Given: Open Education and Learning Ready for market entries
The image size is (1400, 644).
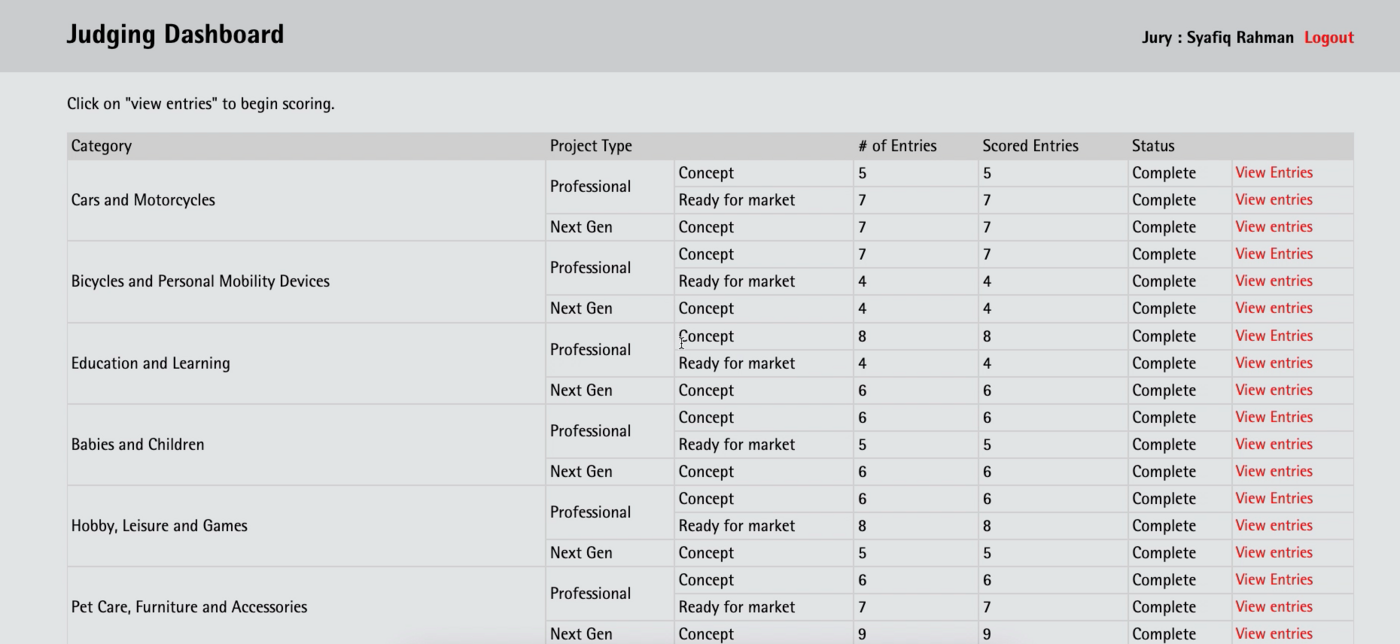Looking at the screenshot, I should pos(1273,363).
